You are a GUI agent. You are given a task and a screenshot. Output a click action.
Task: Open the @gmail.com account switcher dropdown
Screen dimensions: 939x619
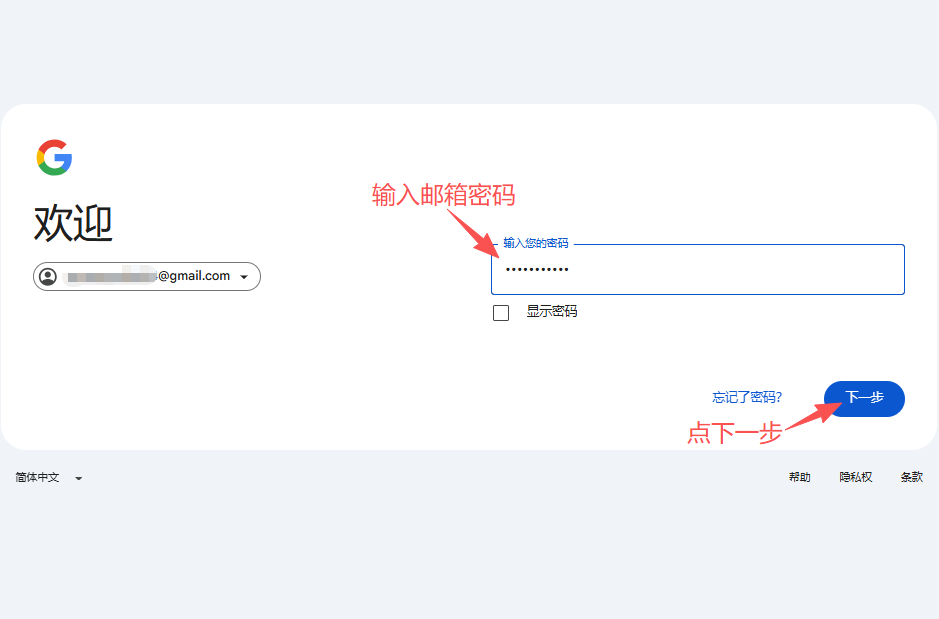[147, 277]
